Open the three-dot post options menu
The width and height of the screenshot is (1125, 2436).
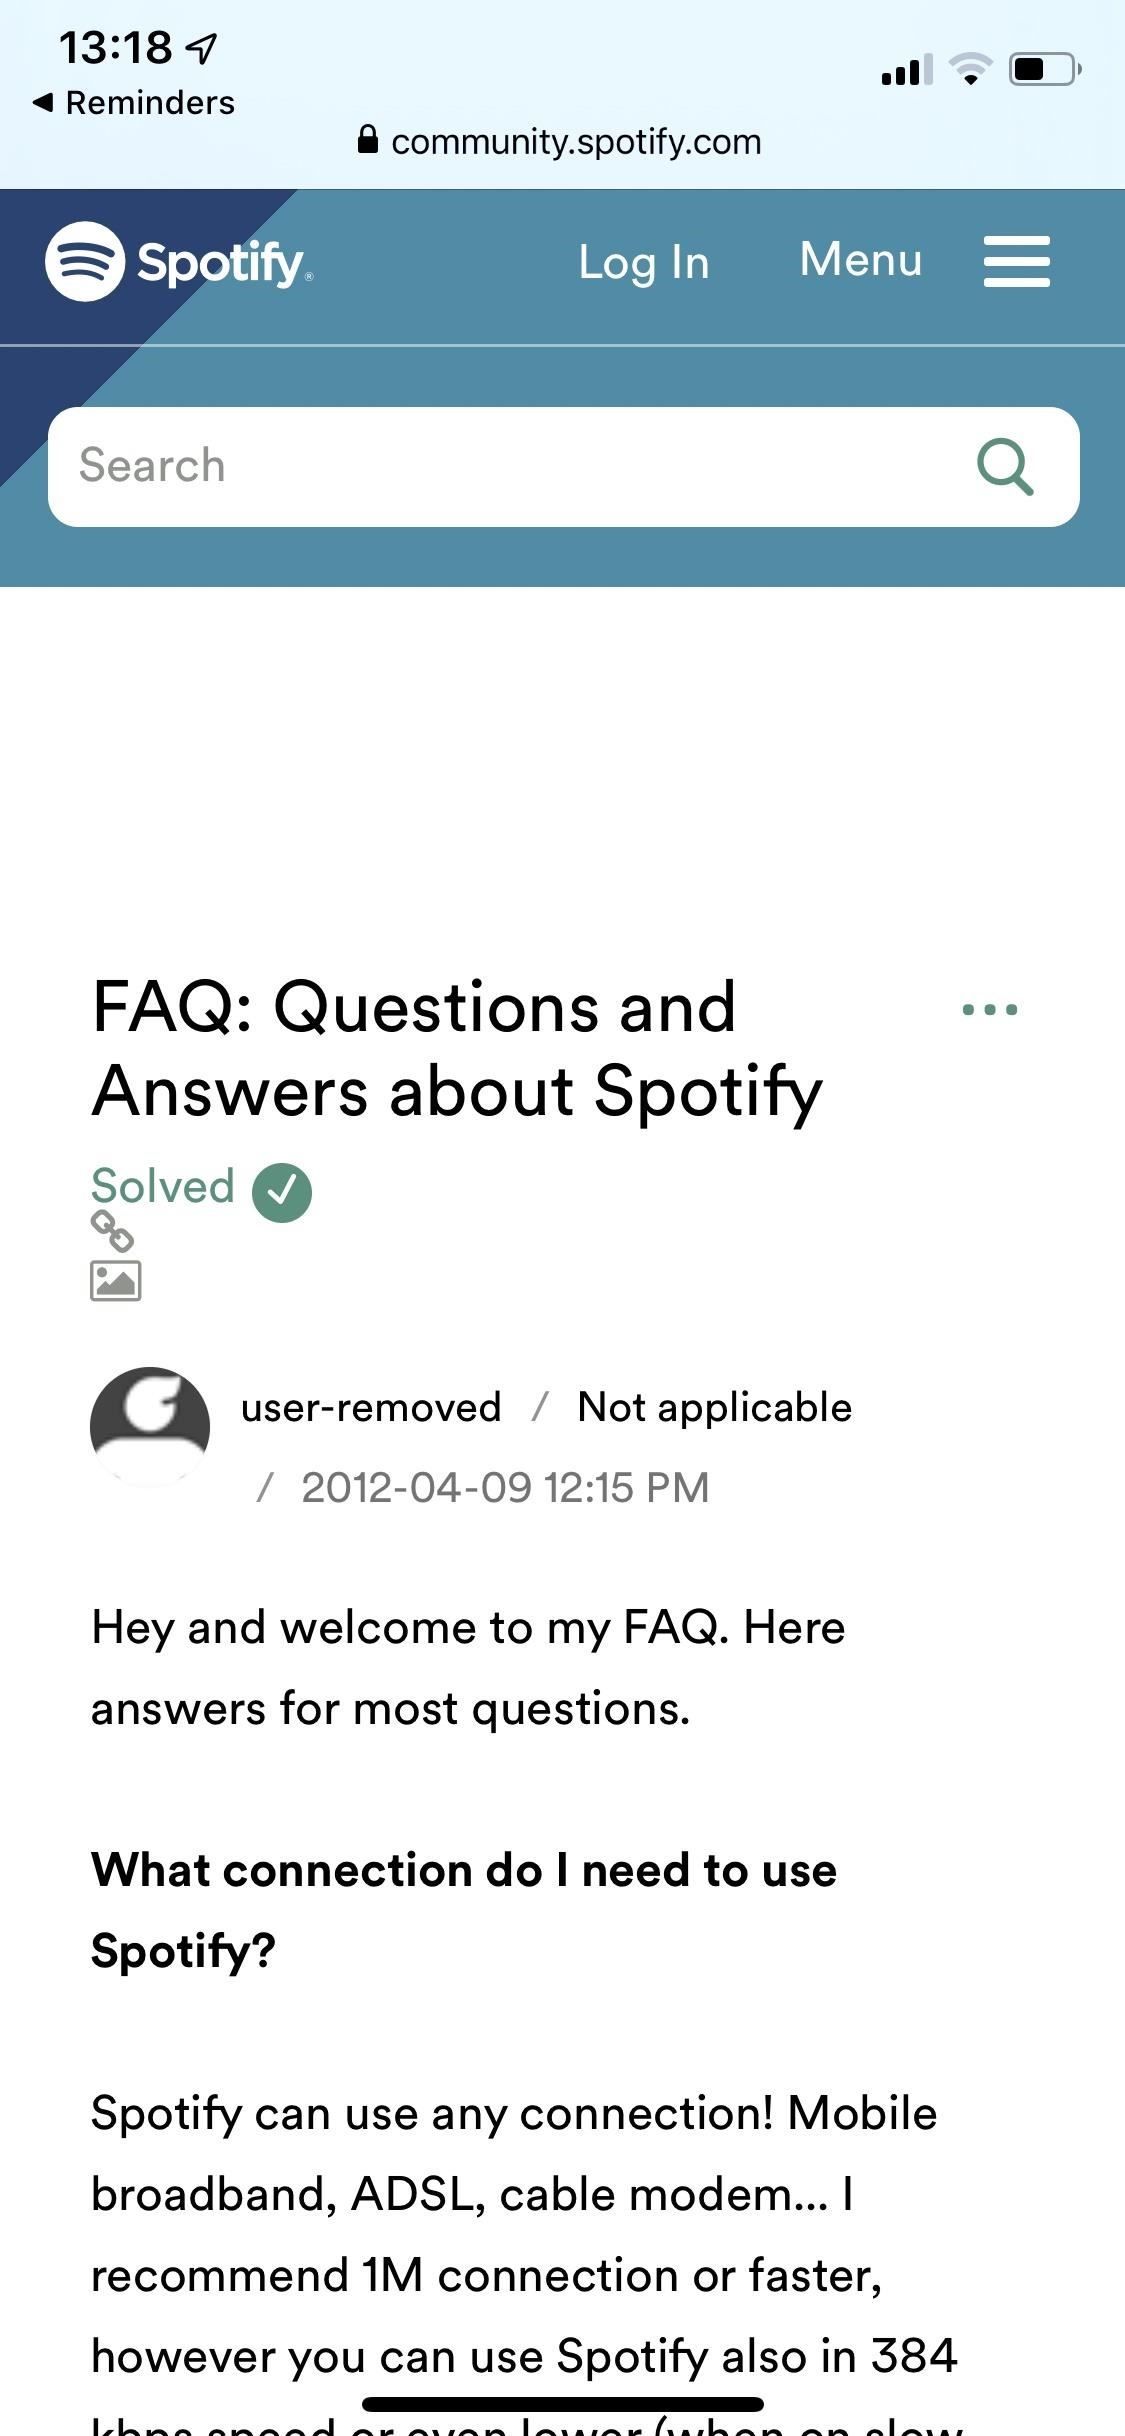[x=989, y=1010]
